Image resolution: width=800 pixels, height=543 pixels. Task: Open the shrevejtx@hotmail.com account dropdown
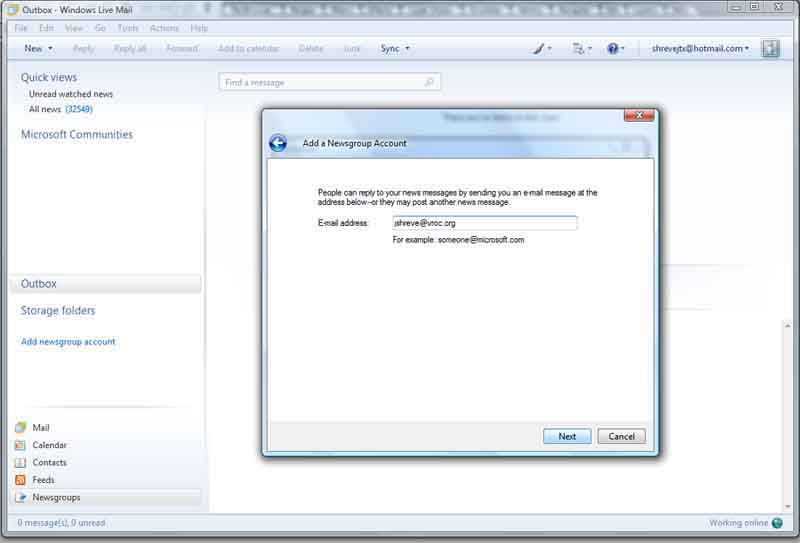[x=700, y=48]
